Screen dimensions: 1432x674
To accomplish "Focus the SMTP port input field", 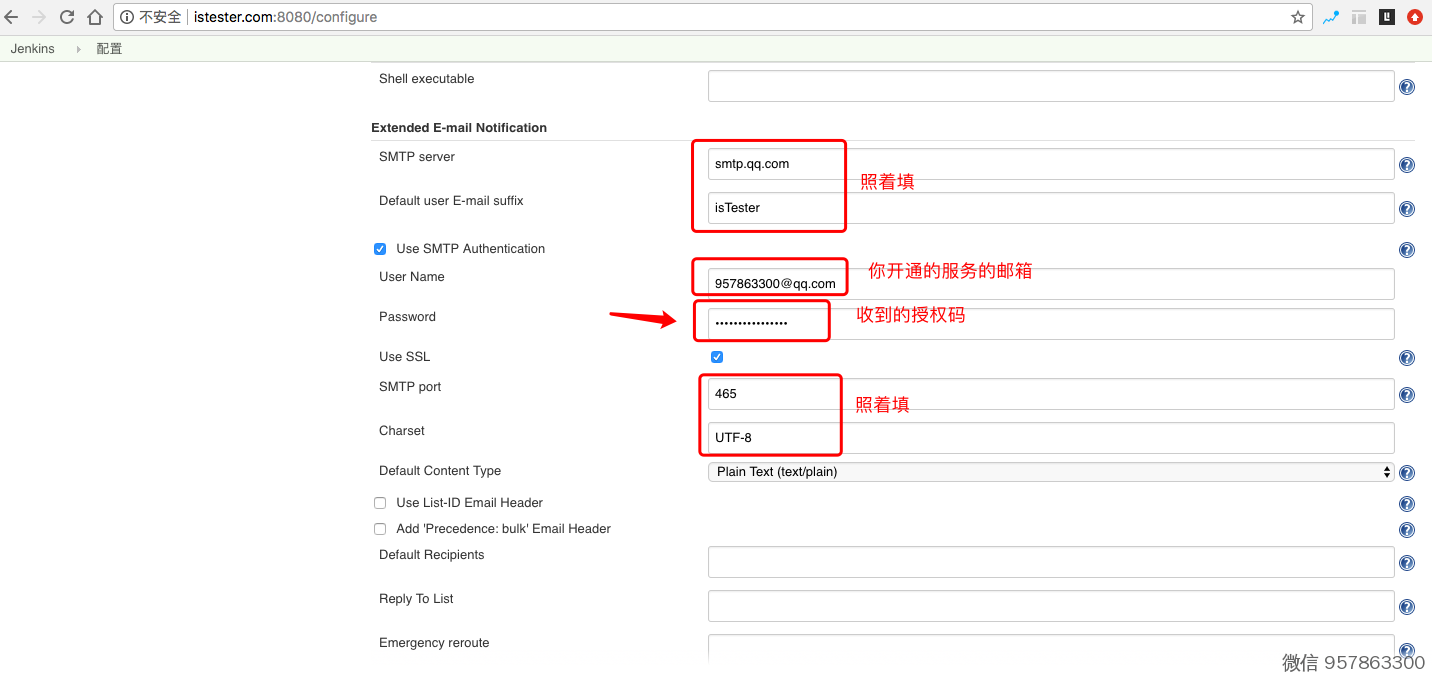I will 1050,394.
